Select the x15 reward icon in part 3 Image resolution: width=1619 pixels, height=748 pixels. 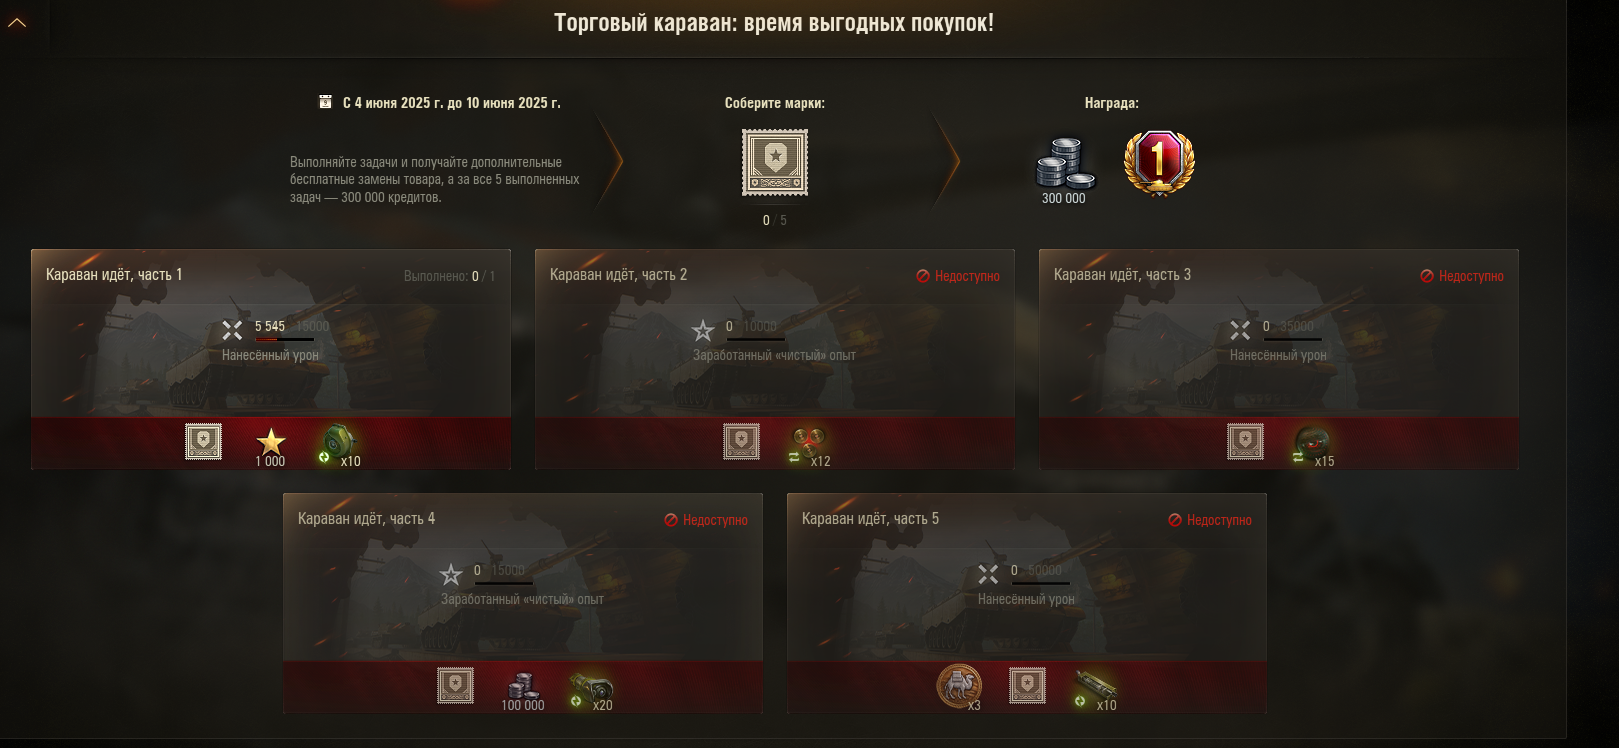pyautogui.click(x=1312, y=443)
